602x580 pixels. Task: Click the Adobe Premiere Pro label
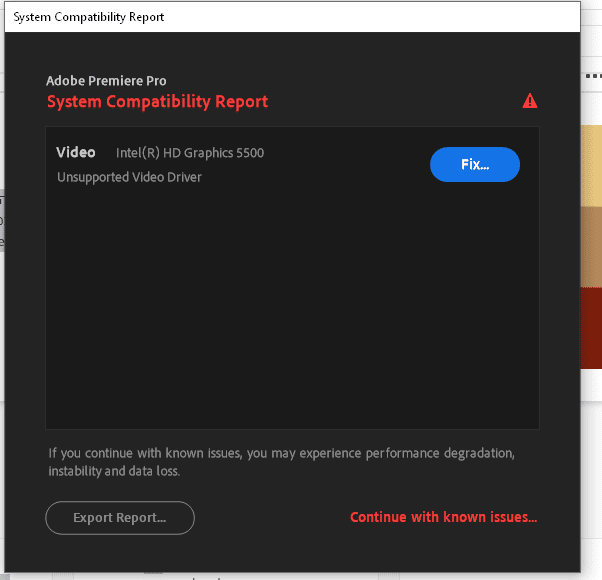[x=106, y=81]
